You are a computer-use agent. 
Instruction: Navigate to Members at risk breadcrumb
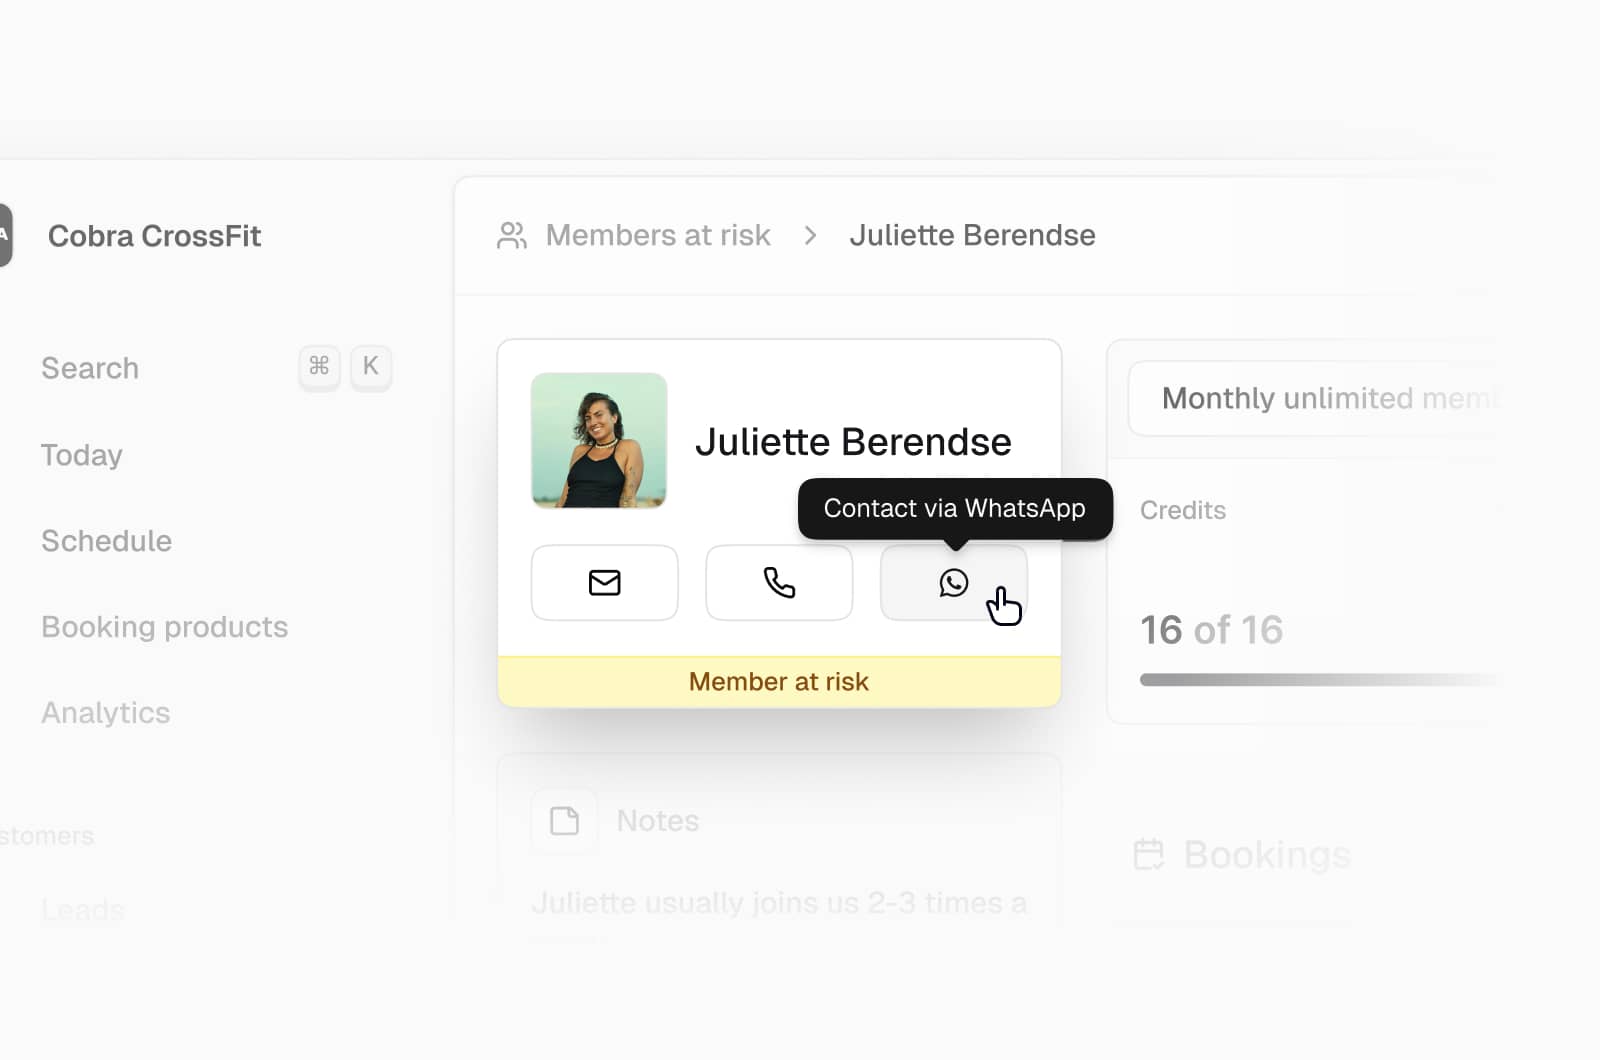658,235
